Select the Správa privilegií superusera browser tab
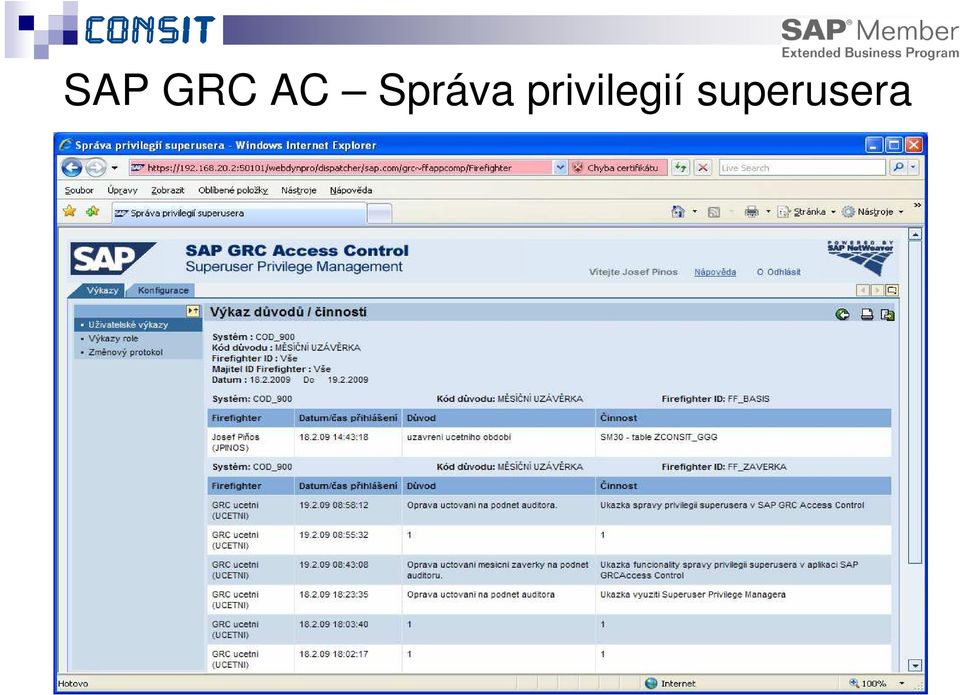This screenshot has height=695, width=960. click(239, 213)
